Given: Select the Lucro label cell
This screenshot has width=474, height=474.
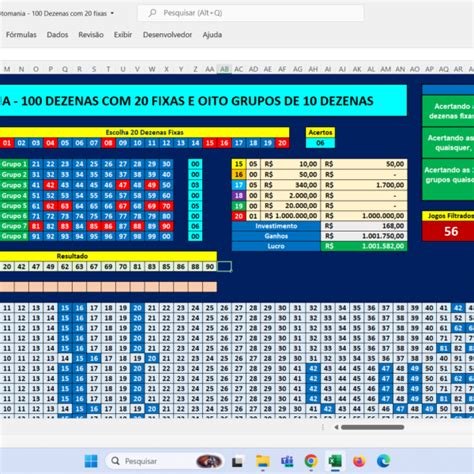Looking at the screenshot, I should (276, 246).
